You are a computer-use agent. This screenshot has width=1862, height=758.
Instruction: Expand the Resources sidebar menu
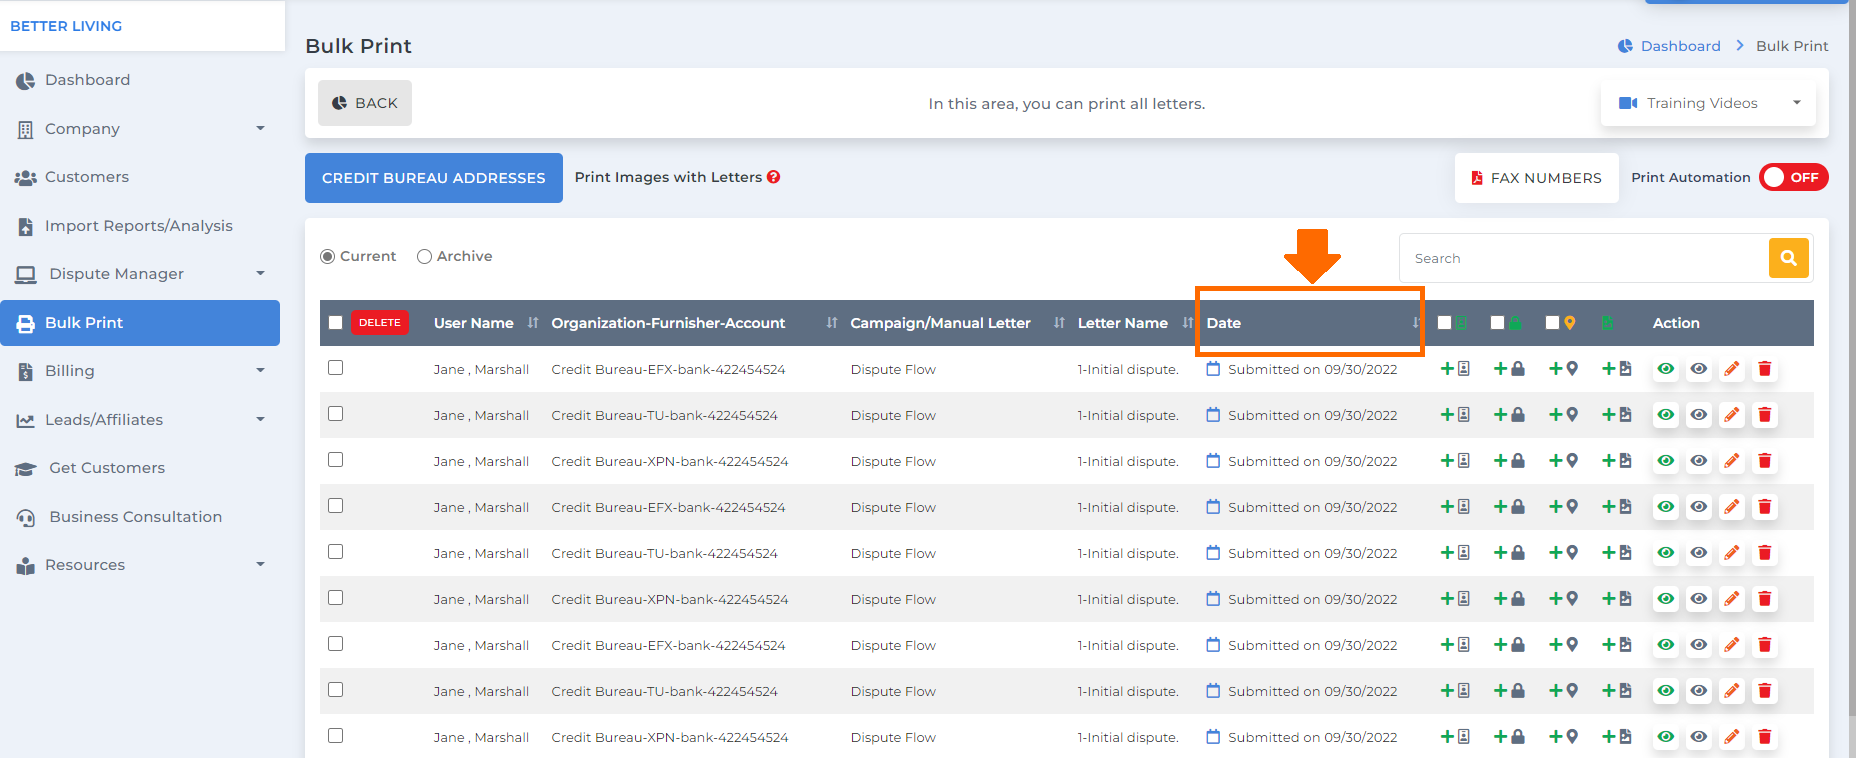click(140, 565)
